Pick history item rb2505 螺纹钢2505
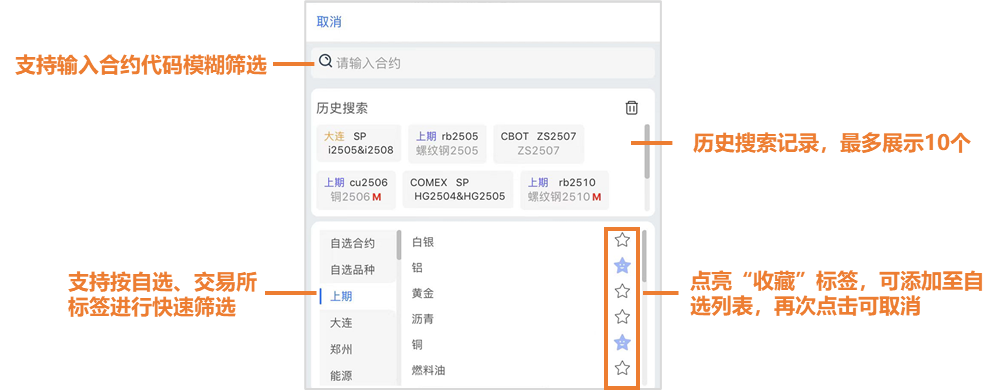The width and height of the screenshot is (1004, 390). point(447,143)
